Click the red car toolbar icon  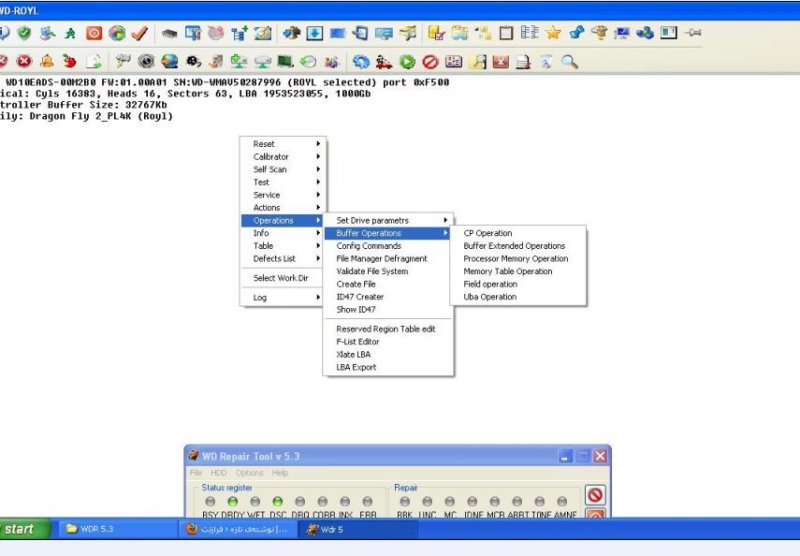pyautogui.click(x=384, y=62)
